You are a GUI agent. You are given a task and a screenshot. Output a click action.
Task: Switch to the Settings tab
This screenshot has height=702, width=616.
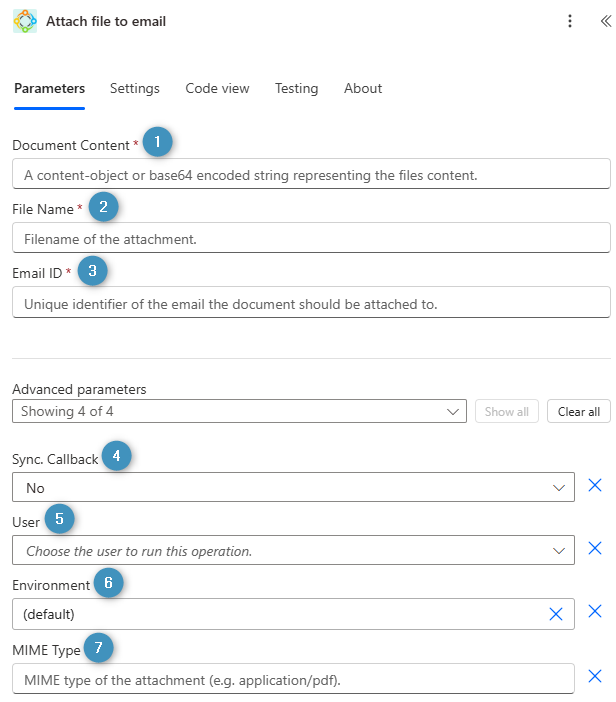click(x=135, y=88)
